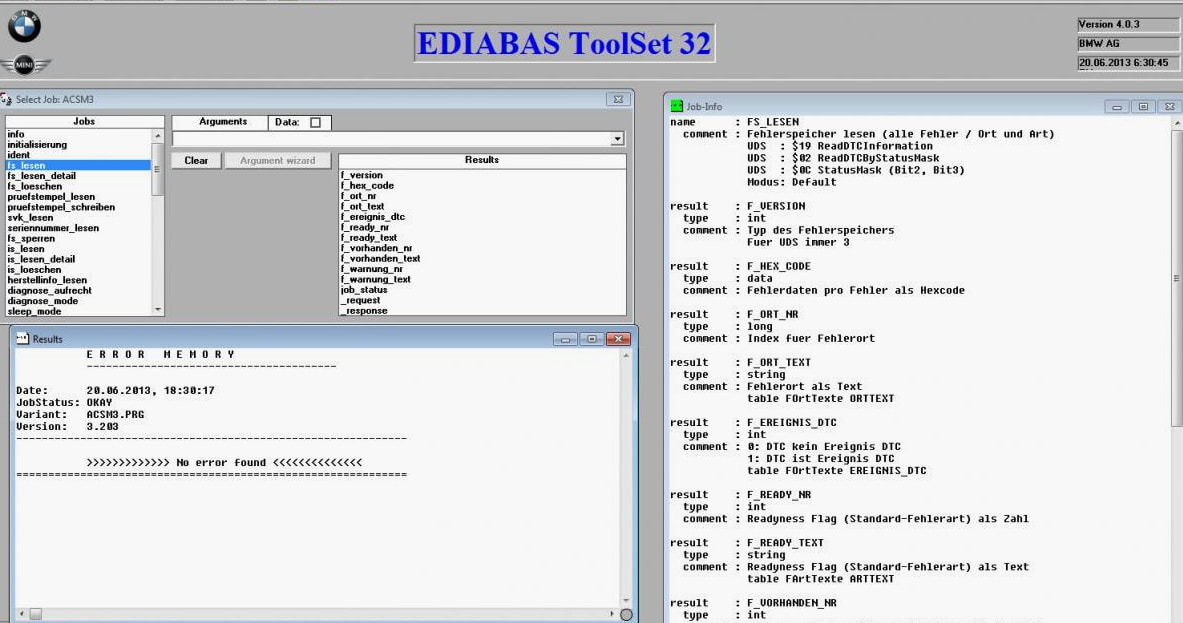Click the Version 4.0.3 field

point(1129,25)
